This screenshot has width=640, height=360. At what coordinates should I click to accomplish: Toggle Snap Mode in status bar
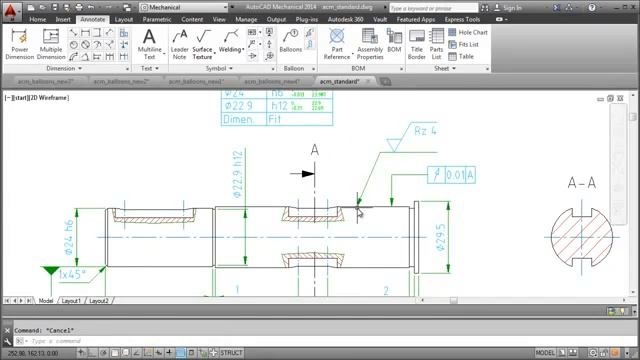click(x=81, y=353)
